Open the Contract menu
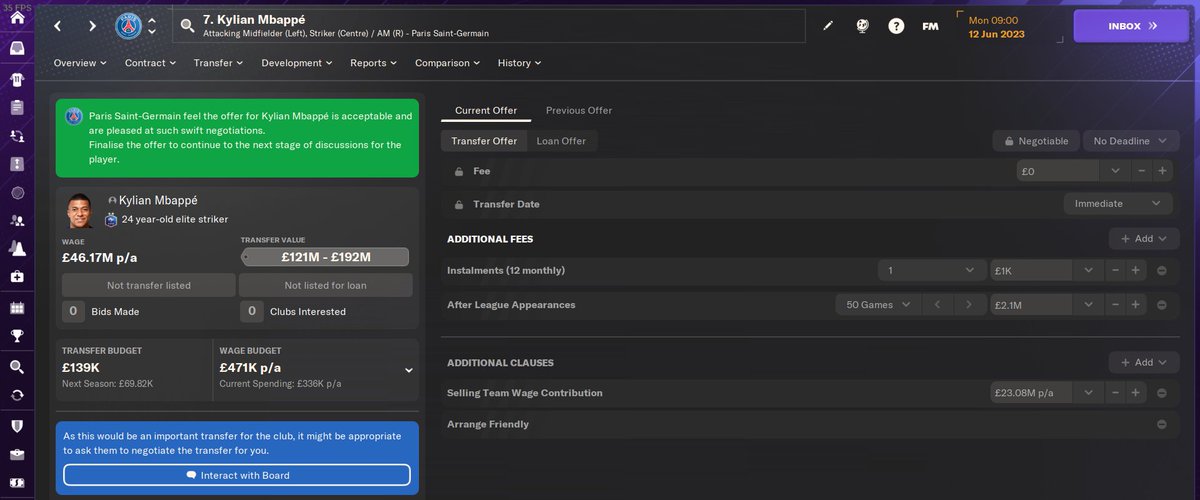Image resolution: width=1200 pixels, height=500 pixels. (x=150, y=63)
